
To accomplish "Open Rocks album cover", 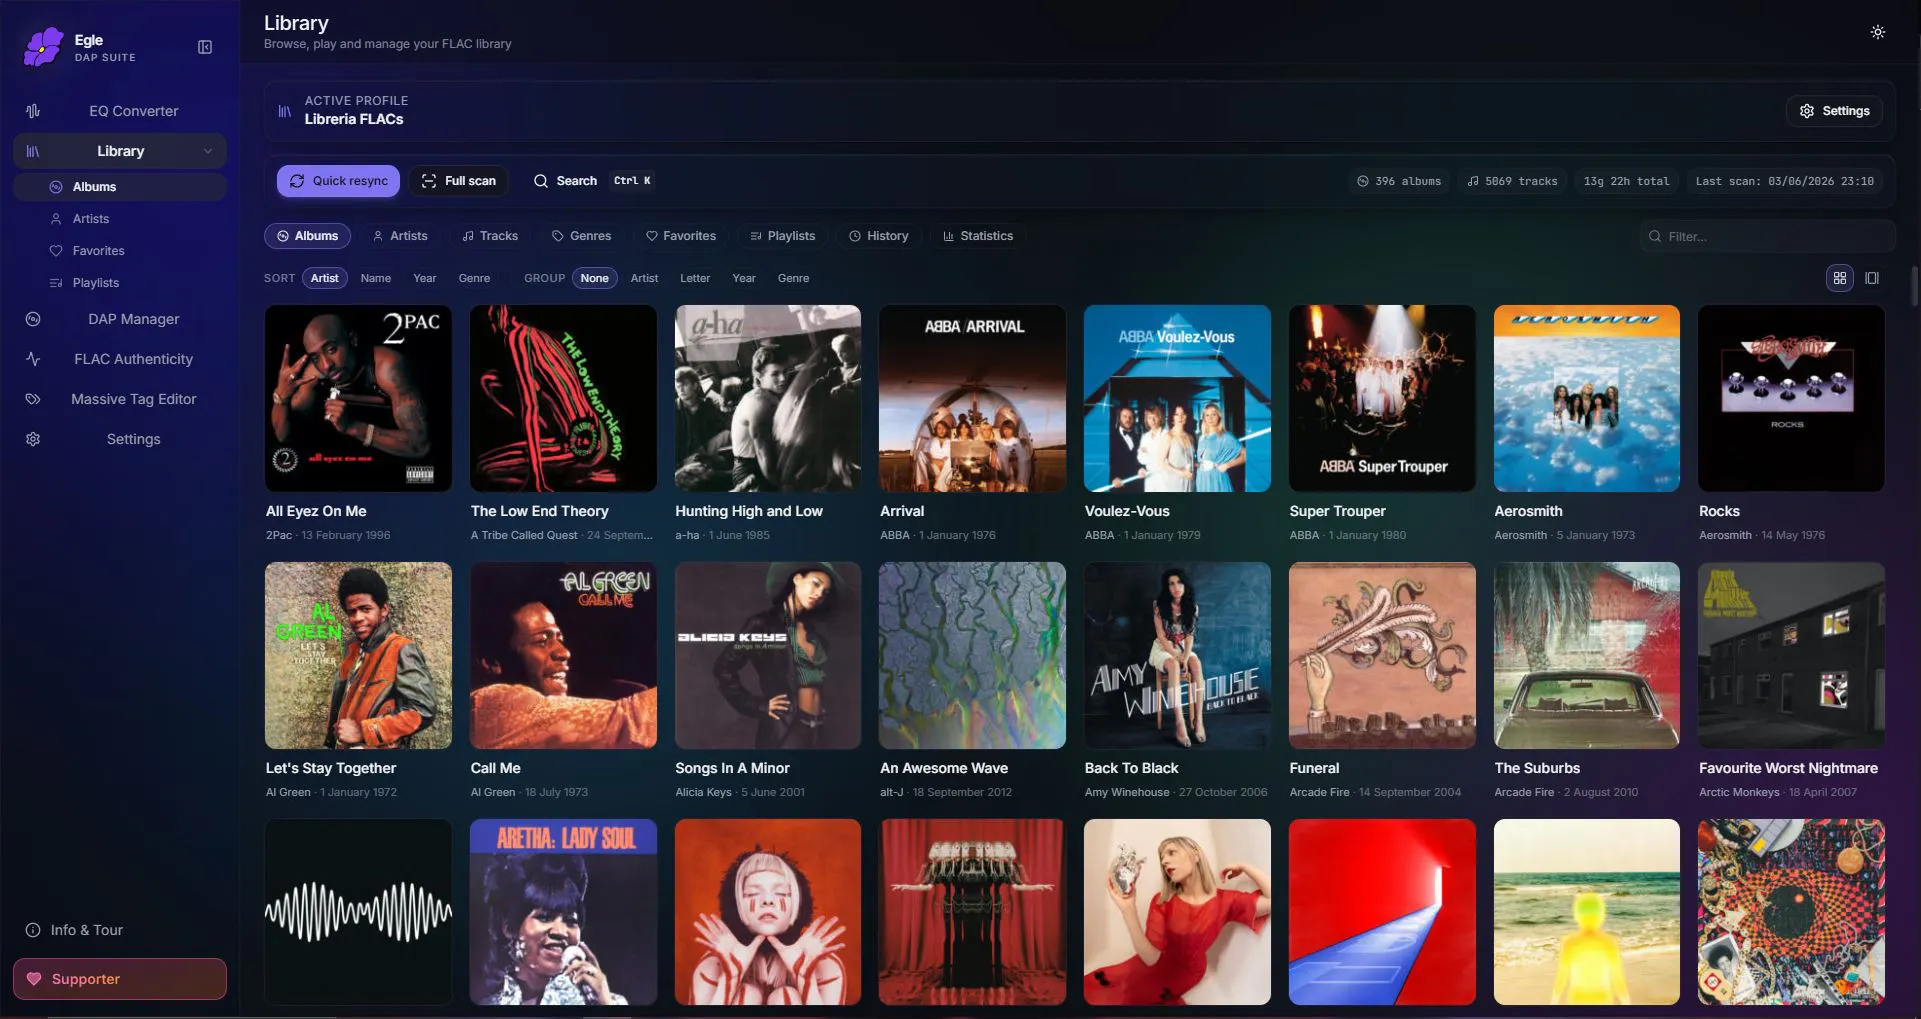I will click(1791, 398).
